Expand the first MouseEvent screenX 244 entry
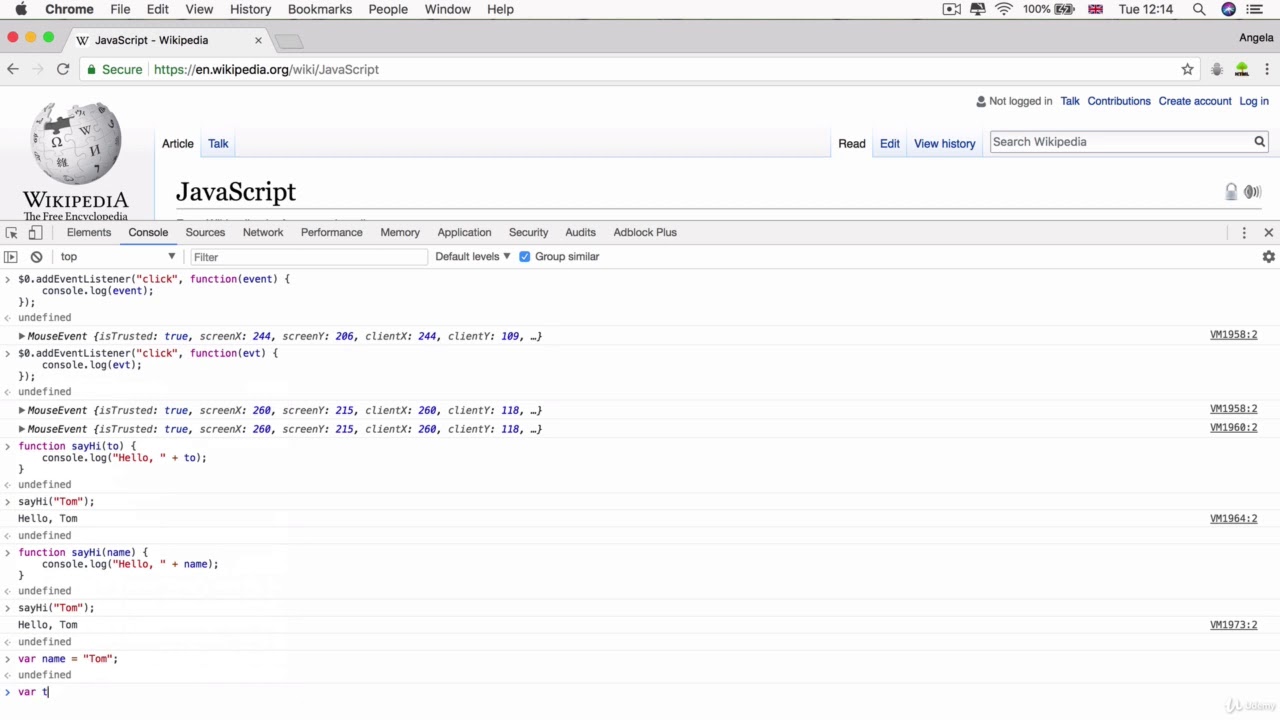The image size is (1280, 720). [21, 336]
